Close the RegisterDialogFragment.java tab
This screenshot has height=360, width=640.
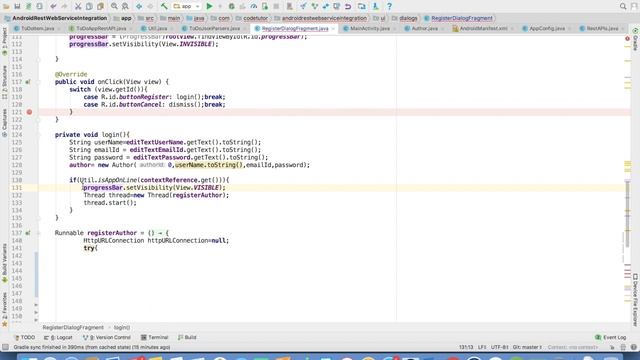333,29
